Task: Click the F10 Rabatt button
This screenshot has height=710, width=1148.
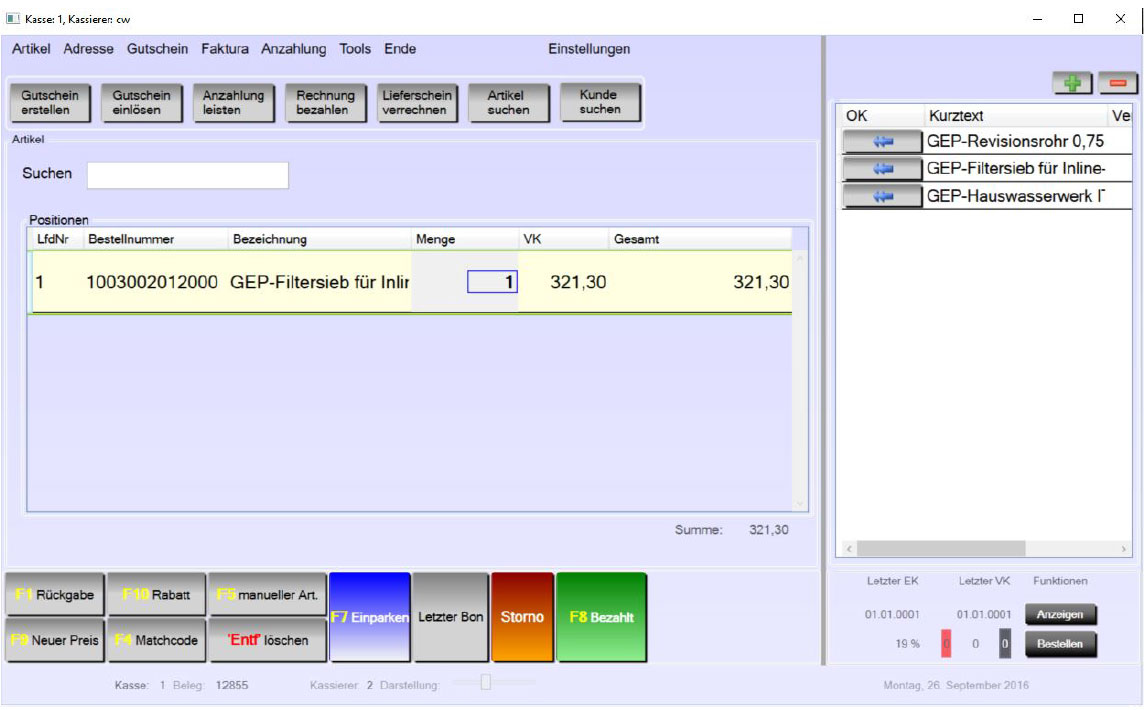Action: click(x=156, y=595)
